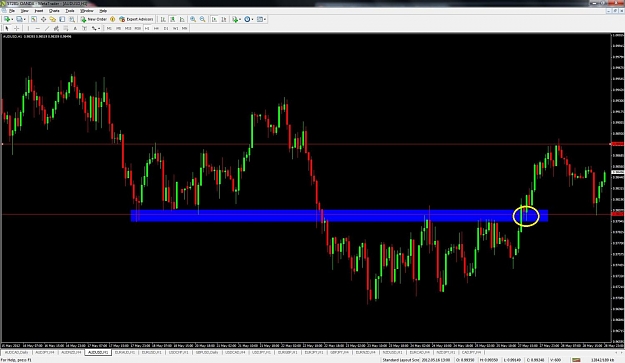Switch to the NZDUSD,H1 chart tab
Viewport: 625px width, 363px height.
(x=392, y=353)
